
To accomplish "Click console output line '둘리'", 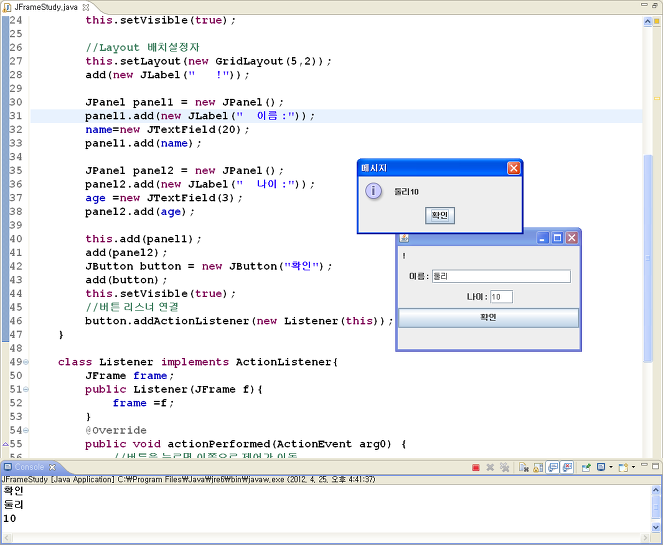I will tap(13, 504).
